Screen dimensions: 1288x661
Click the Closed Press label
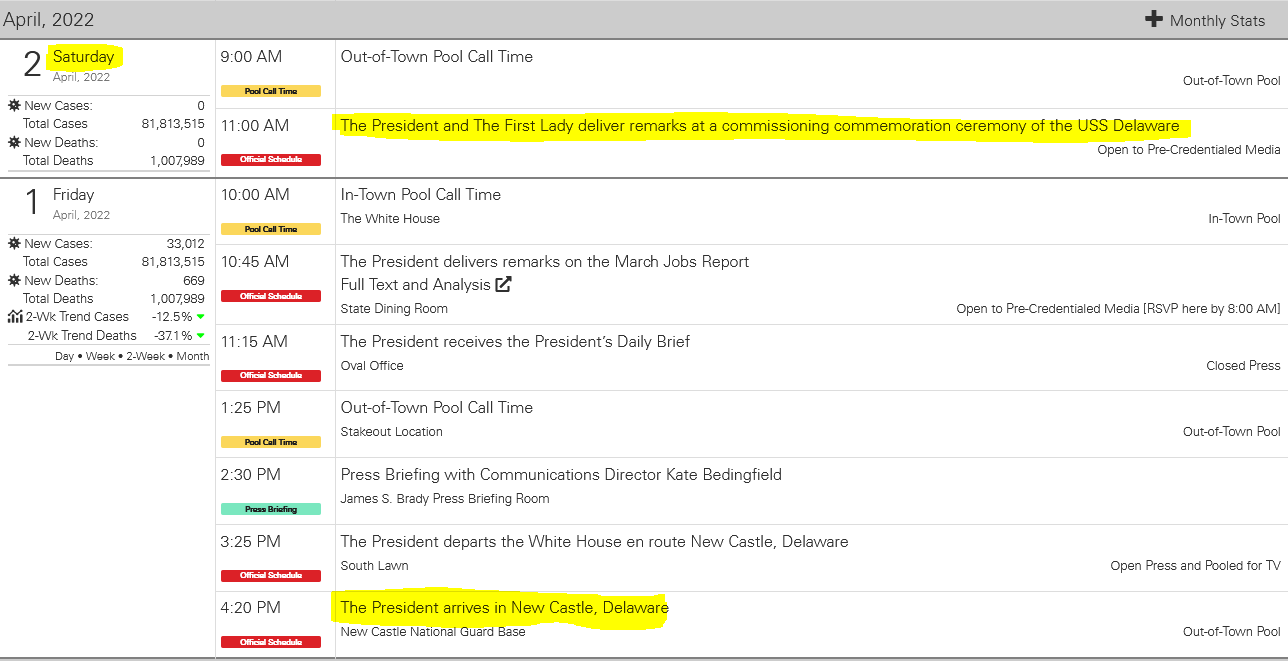[x=1243, y=366]
